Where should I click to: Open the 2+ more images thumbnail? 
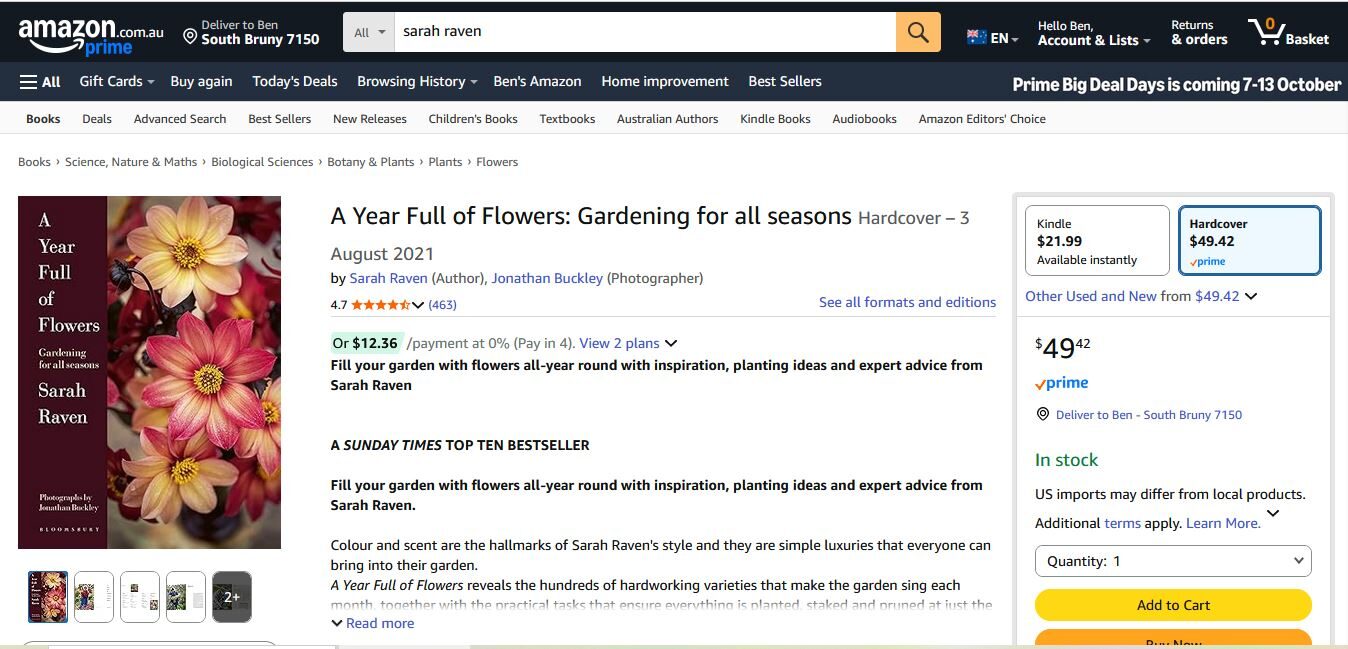pyautogui.click(x=232, y=597)
